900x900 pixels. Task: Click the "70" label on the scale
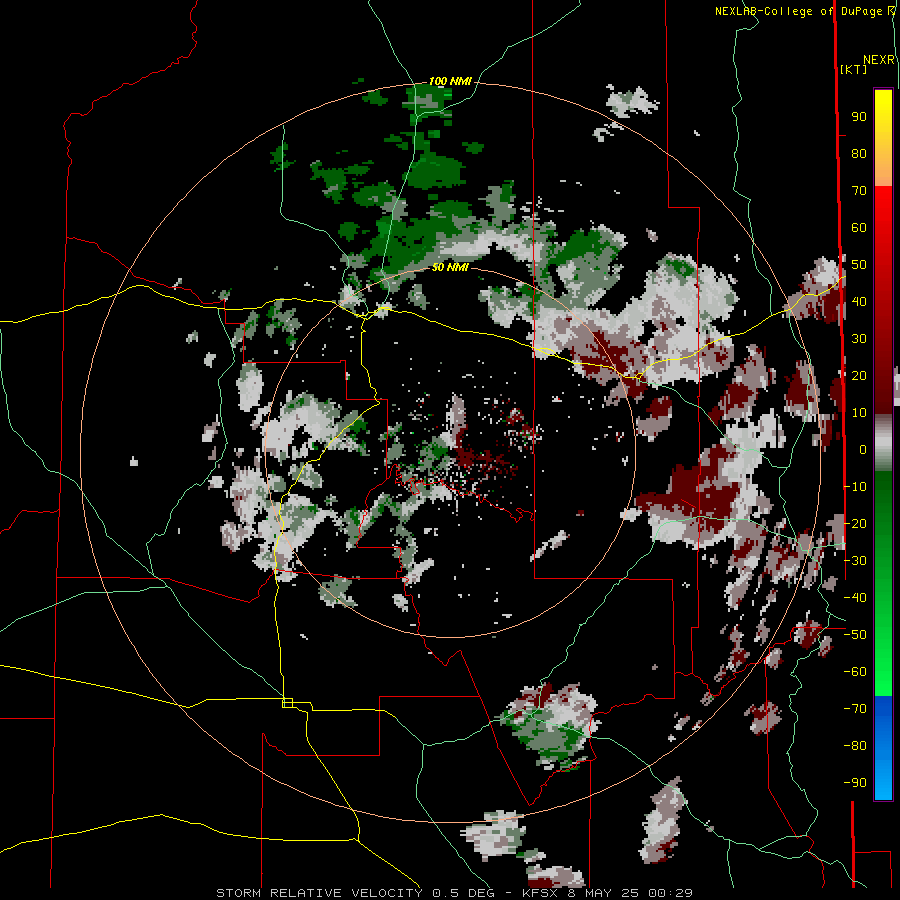pyautogui.click(x=859, y=191)
